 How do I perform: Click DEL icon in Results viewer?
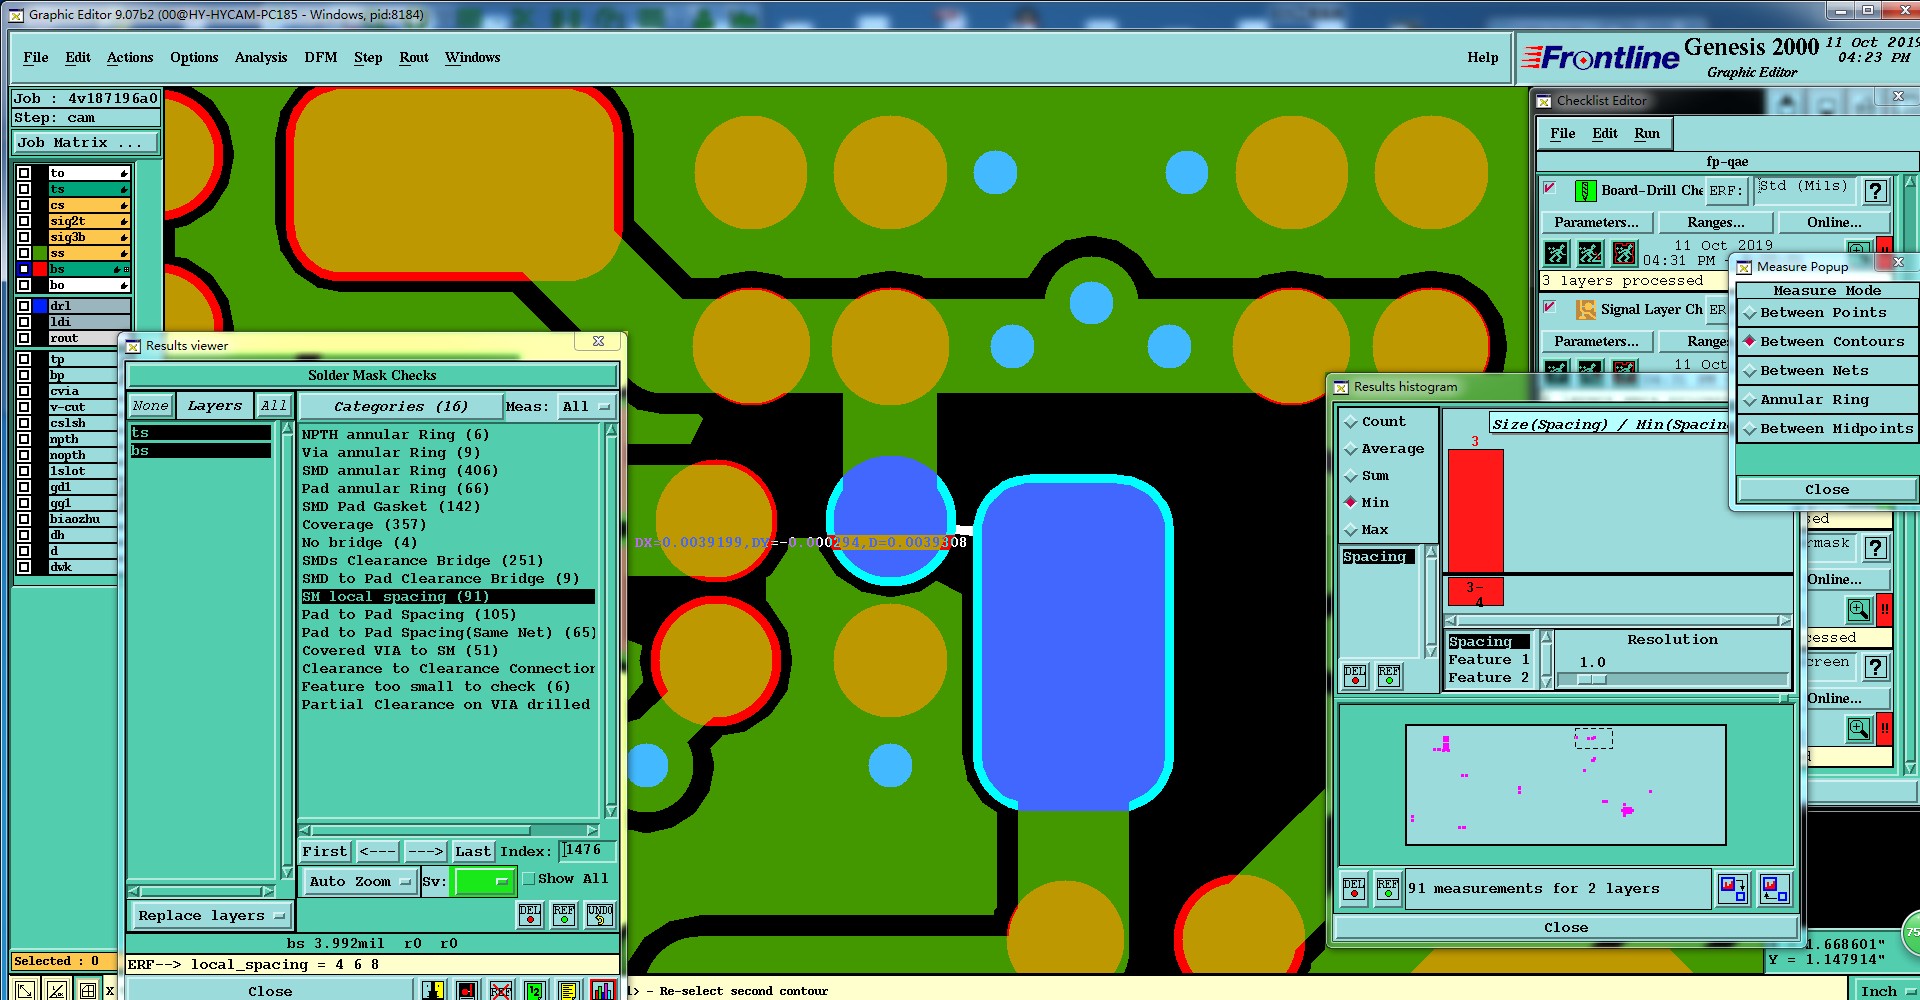click(x=530, y=914)
